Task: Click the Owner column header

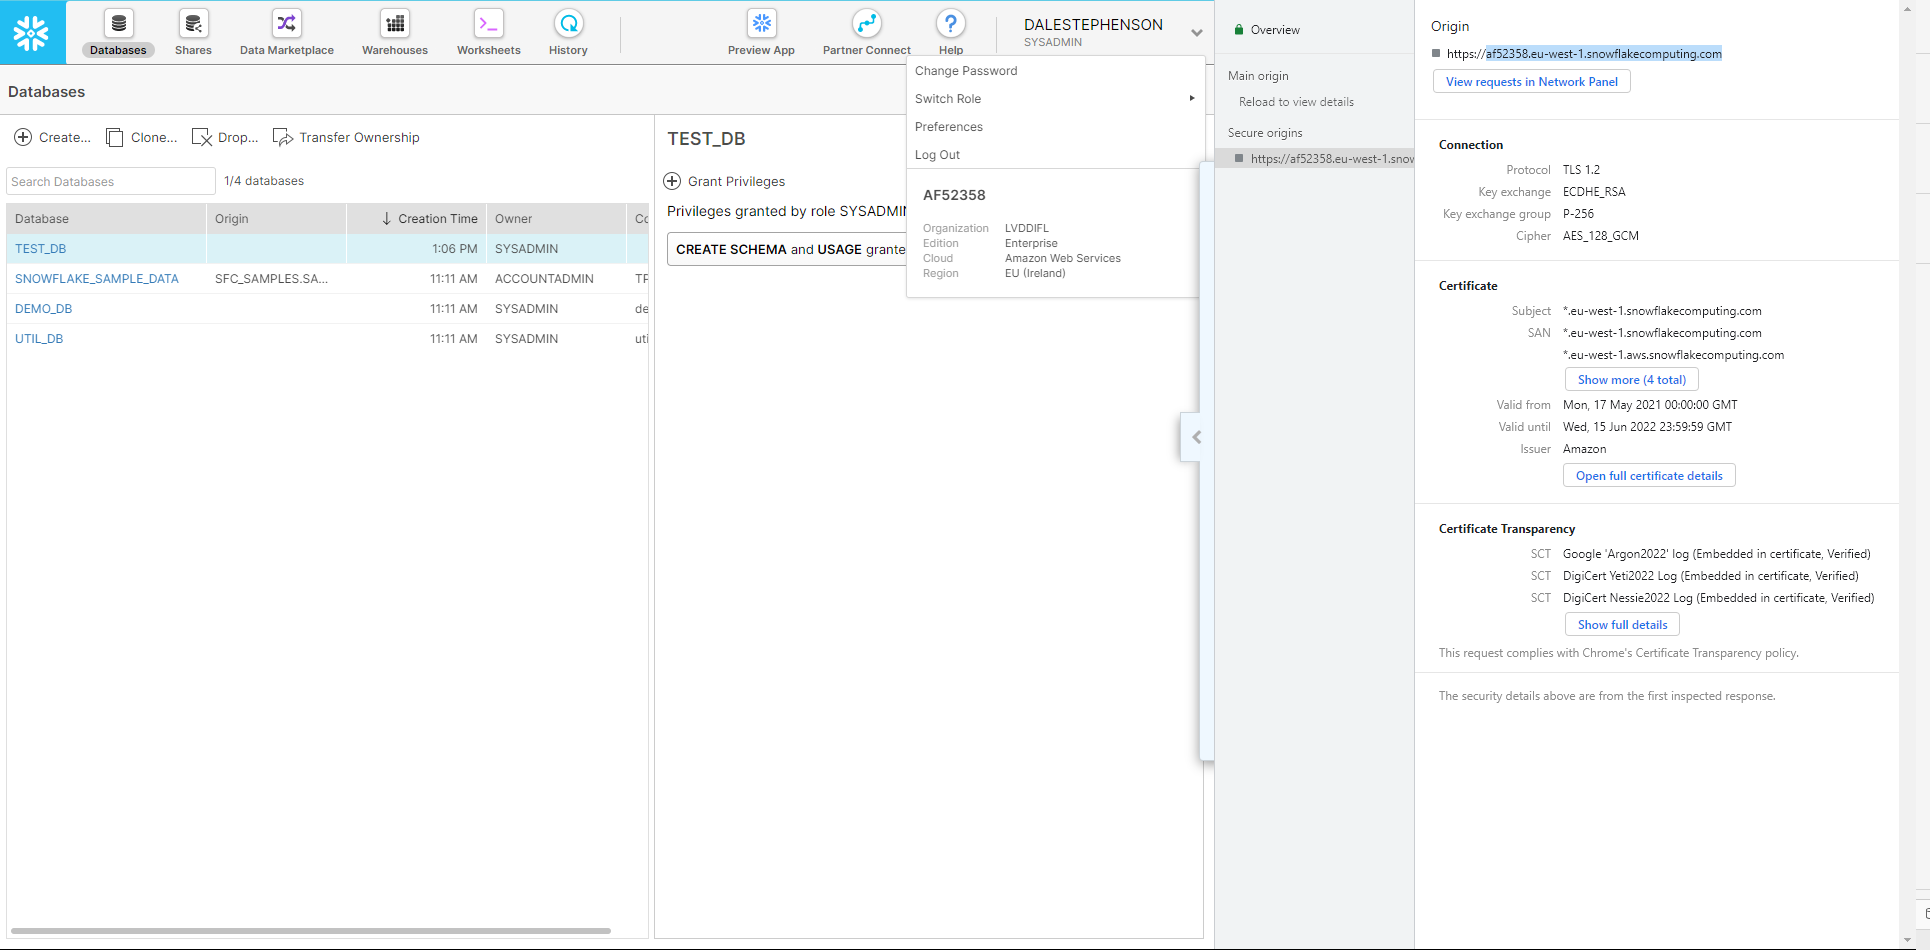Action: [556, 219]
